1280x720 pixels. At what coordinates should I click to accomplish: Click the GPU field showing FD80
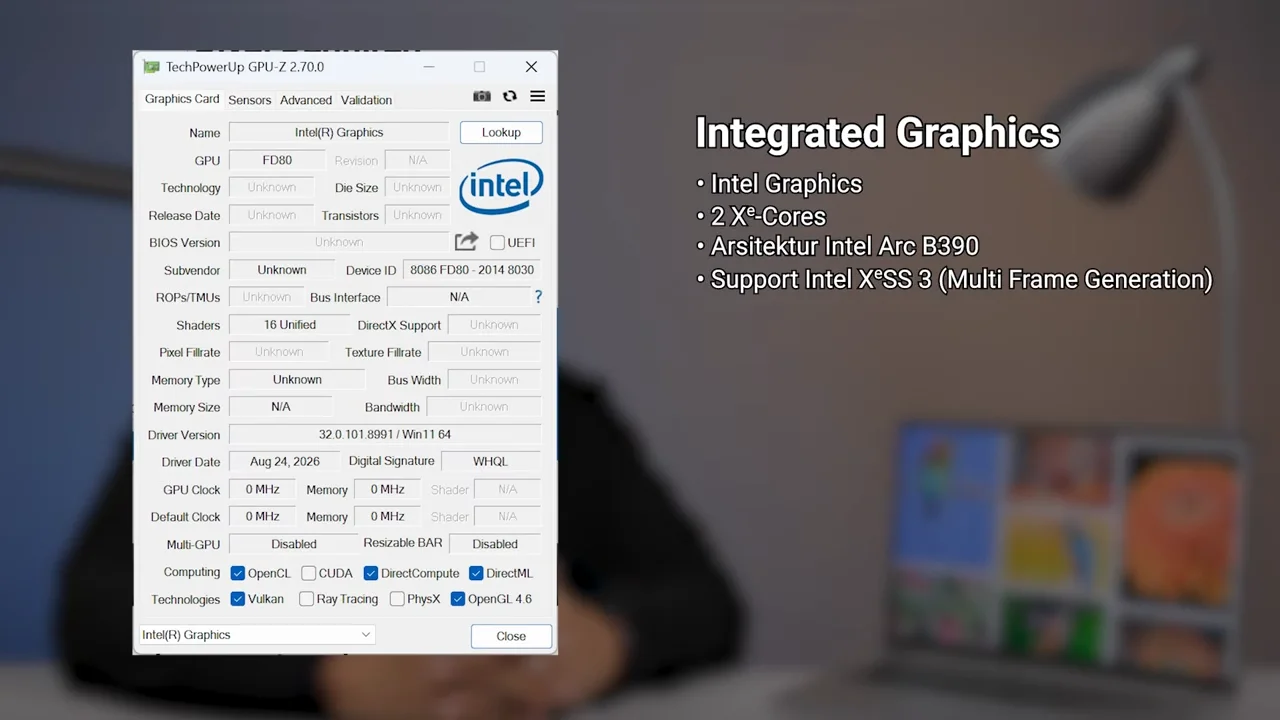(277, 160)
